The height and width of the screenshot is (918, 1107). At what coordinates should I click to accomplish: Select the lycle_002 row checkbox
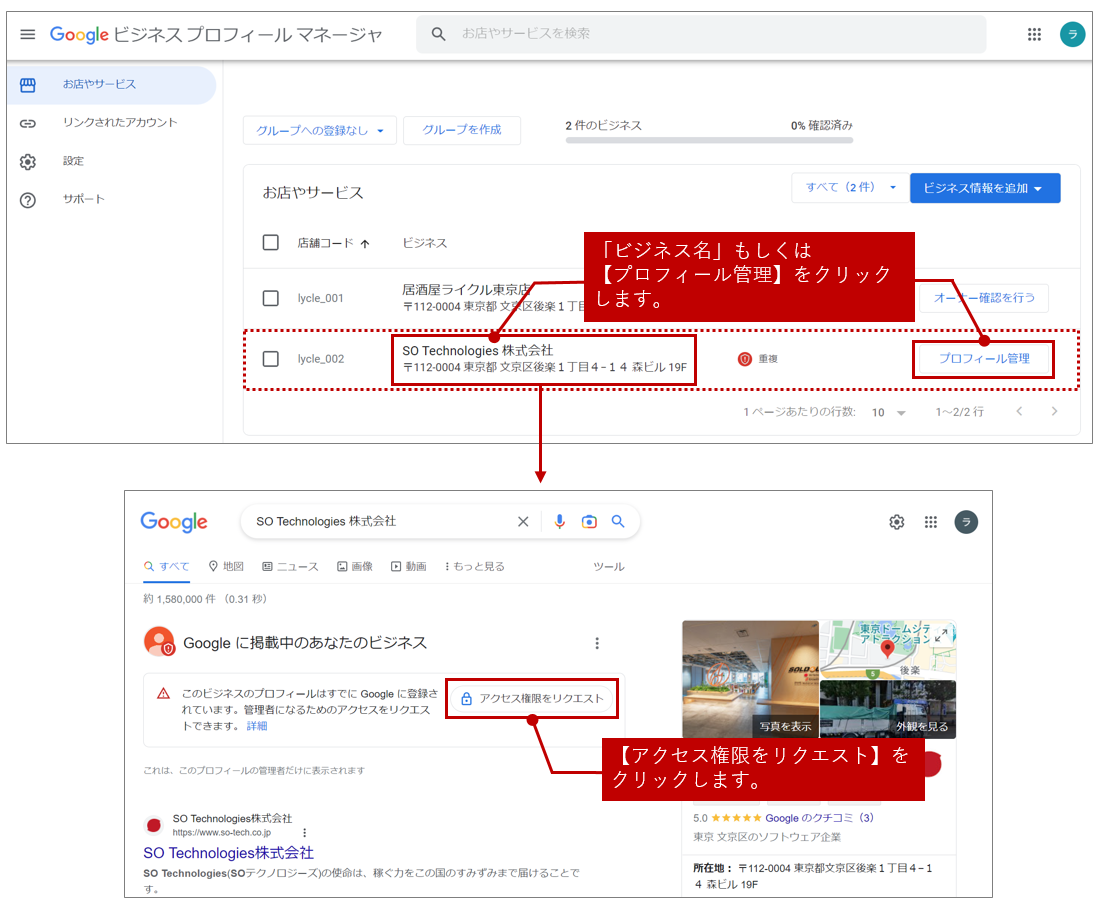click(270, 359)
